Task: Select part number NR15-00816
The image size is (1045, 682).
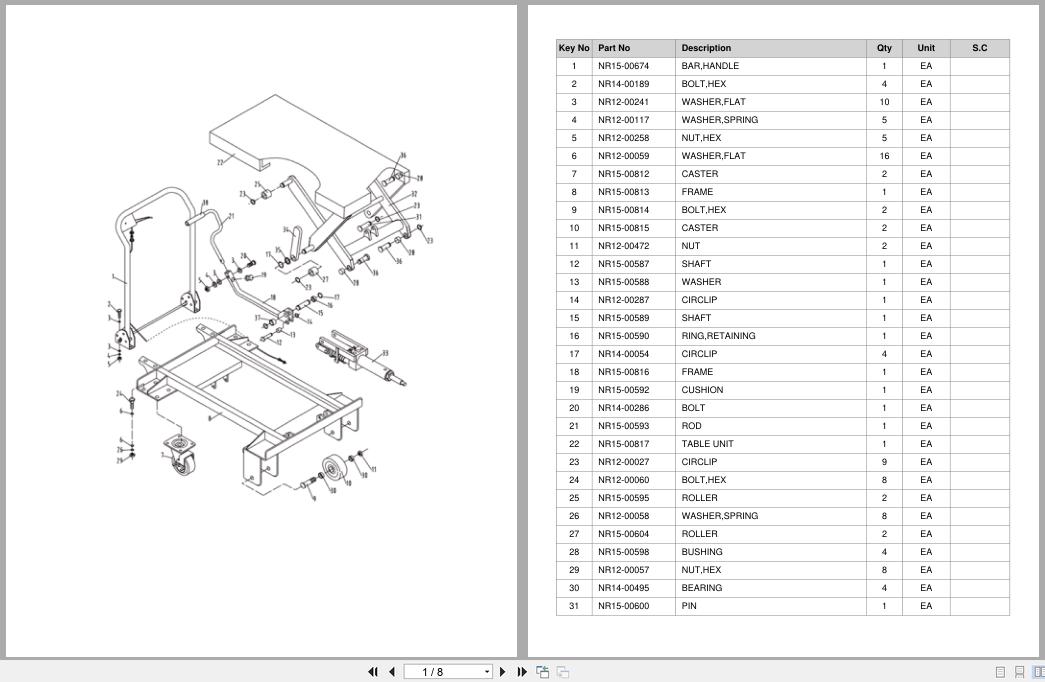Action: tap(623, 372)
